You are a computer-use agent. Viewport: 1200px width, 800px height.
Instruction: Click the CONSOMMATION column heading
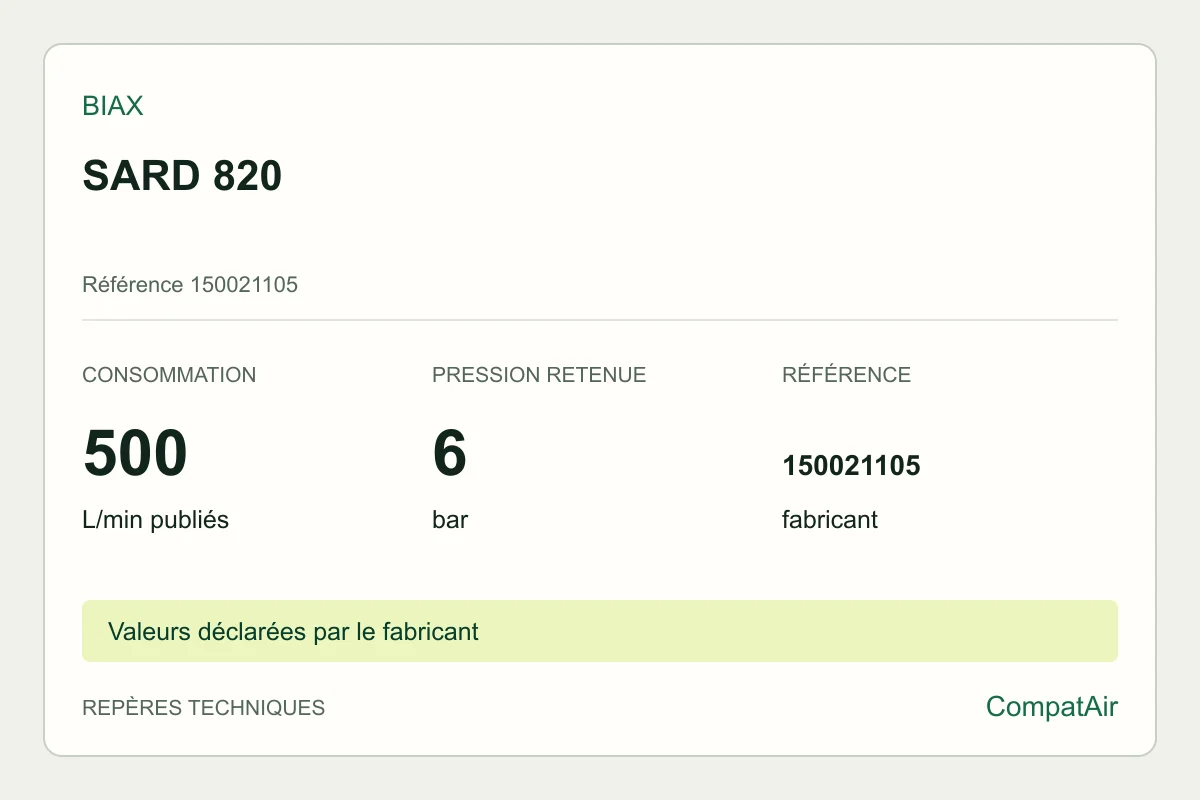click(169, 375)
